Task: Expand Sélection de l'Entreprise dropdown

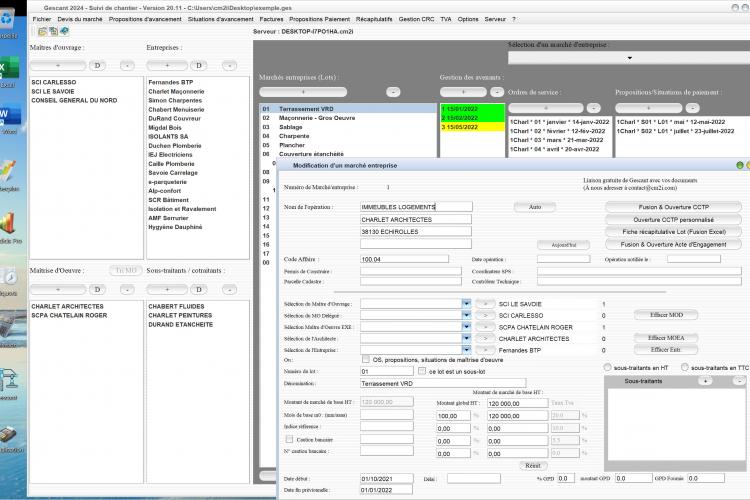Action: click(466, 350)
